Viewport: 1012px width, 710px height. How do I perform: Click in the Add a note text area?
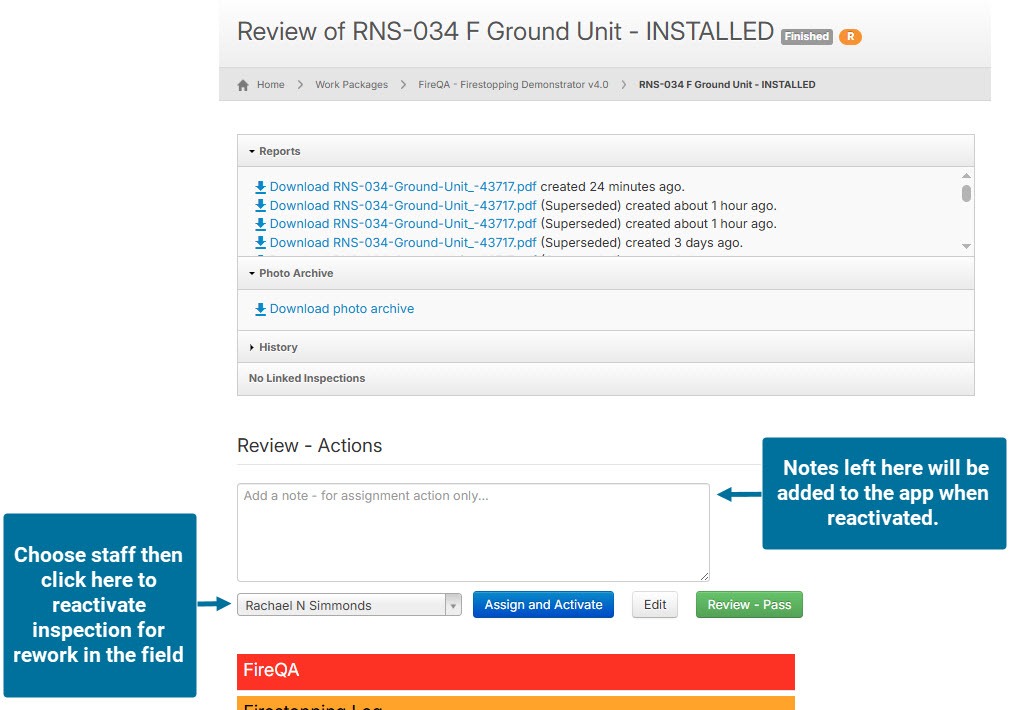(x=473, y=532)
